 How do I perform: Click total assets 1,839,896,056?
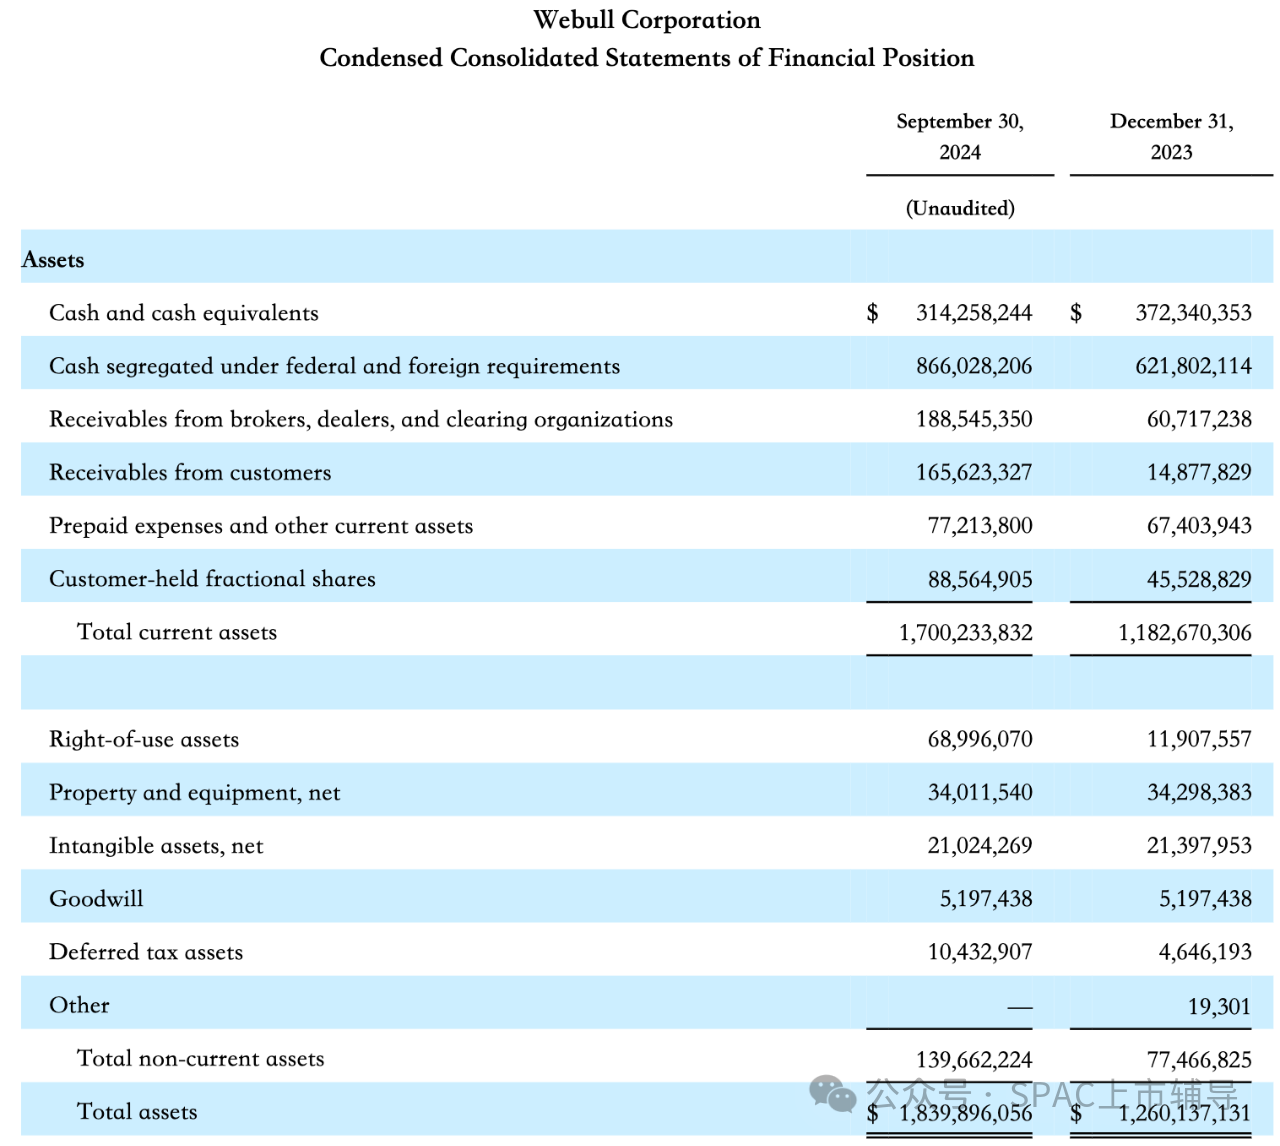click(965, 1113)
